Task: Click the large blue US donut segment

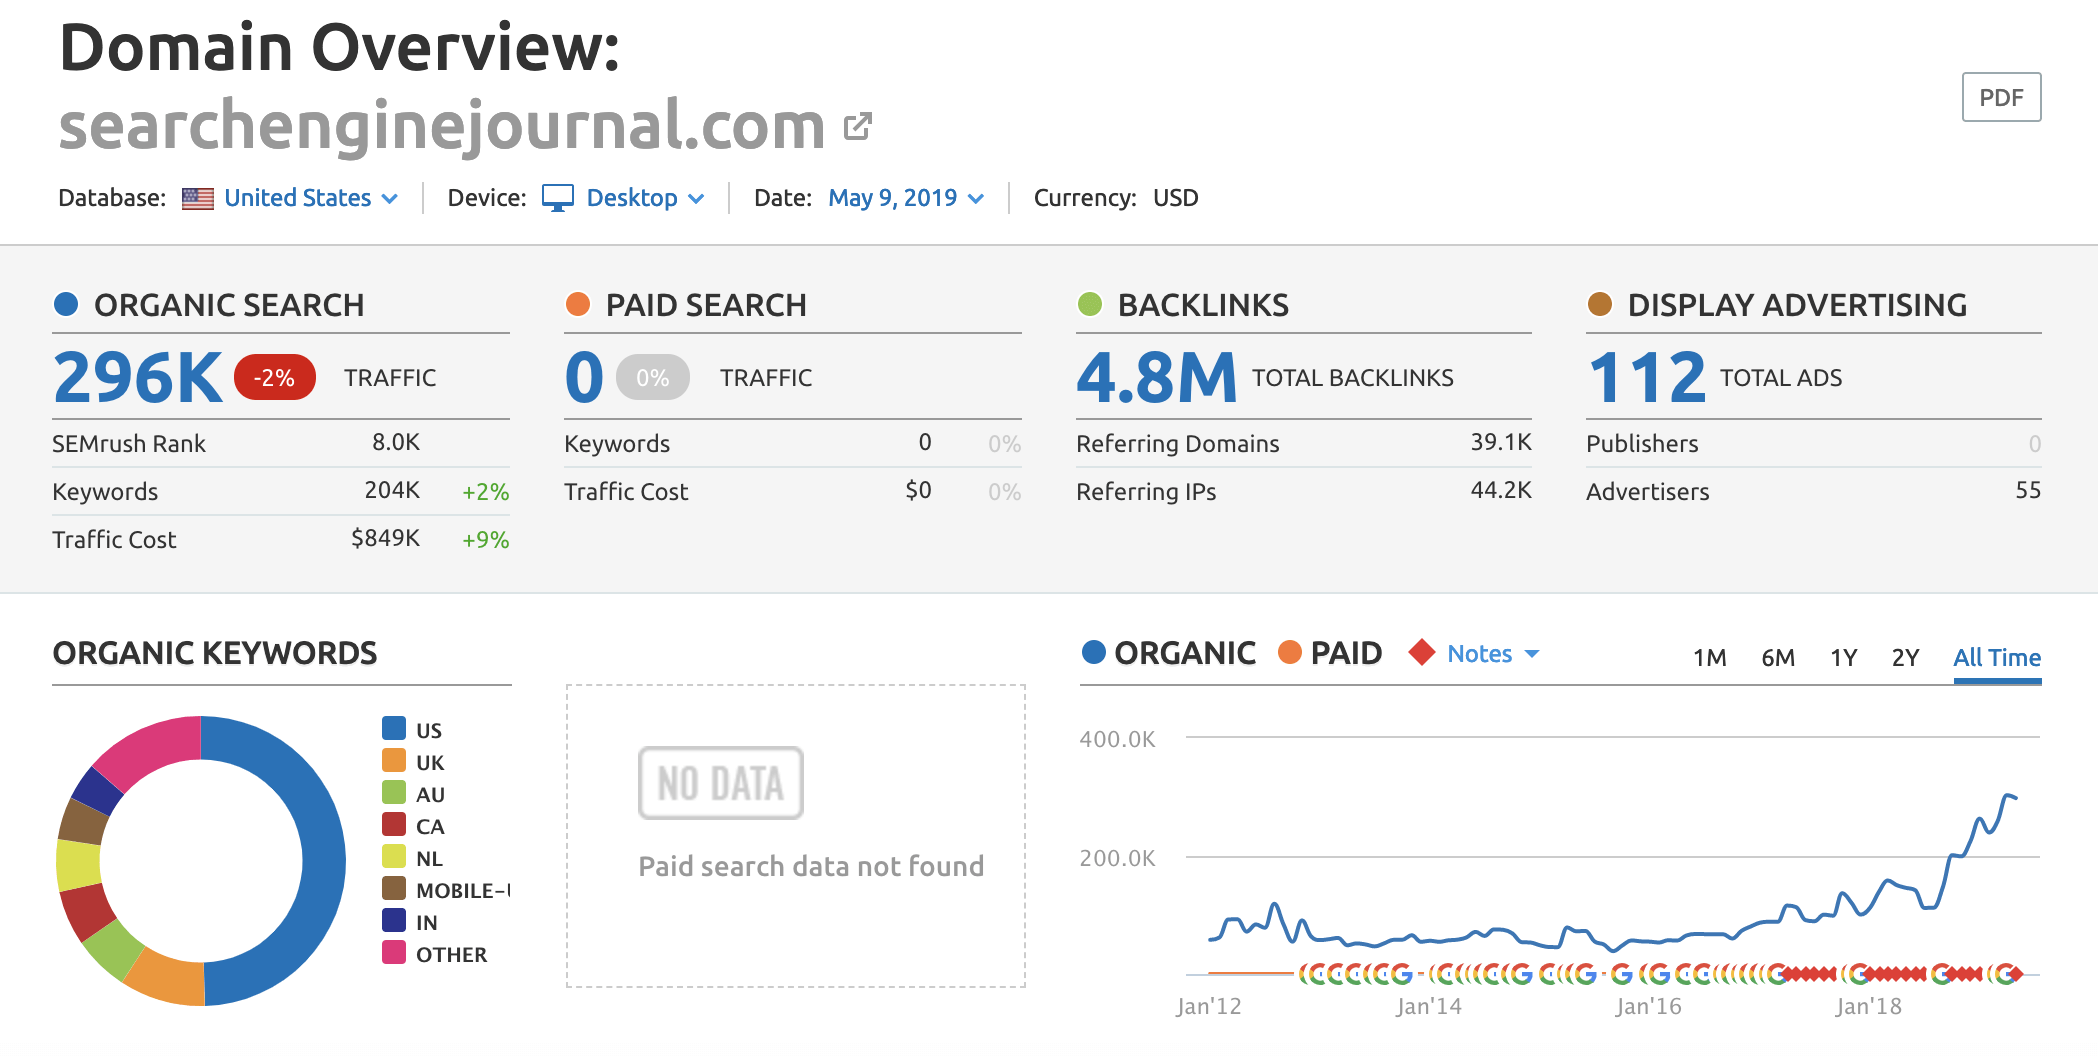Action: 321,860
